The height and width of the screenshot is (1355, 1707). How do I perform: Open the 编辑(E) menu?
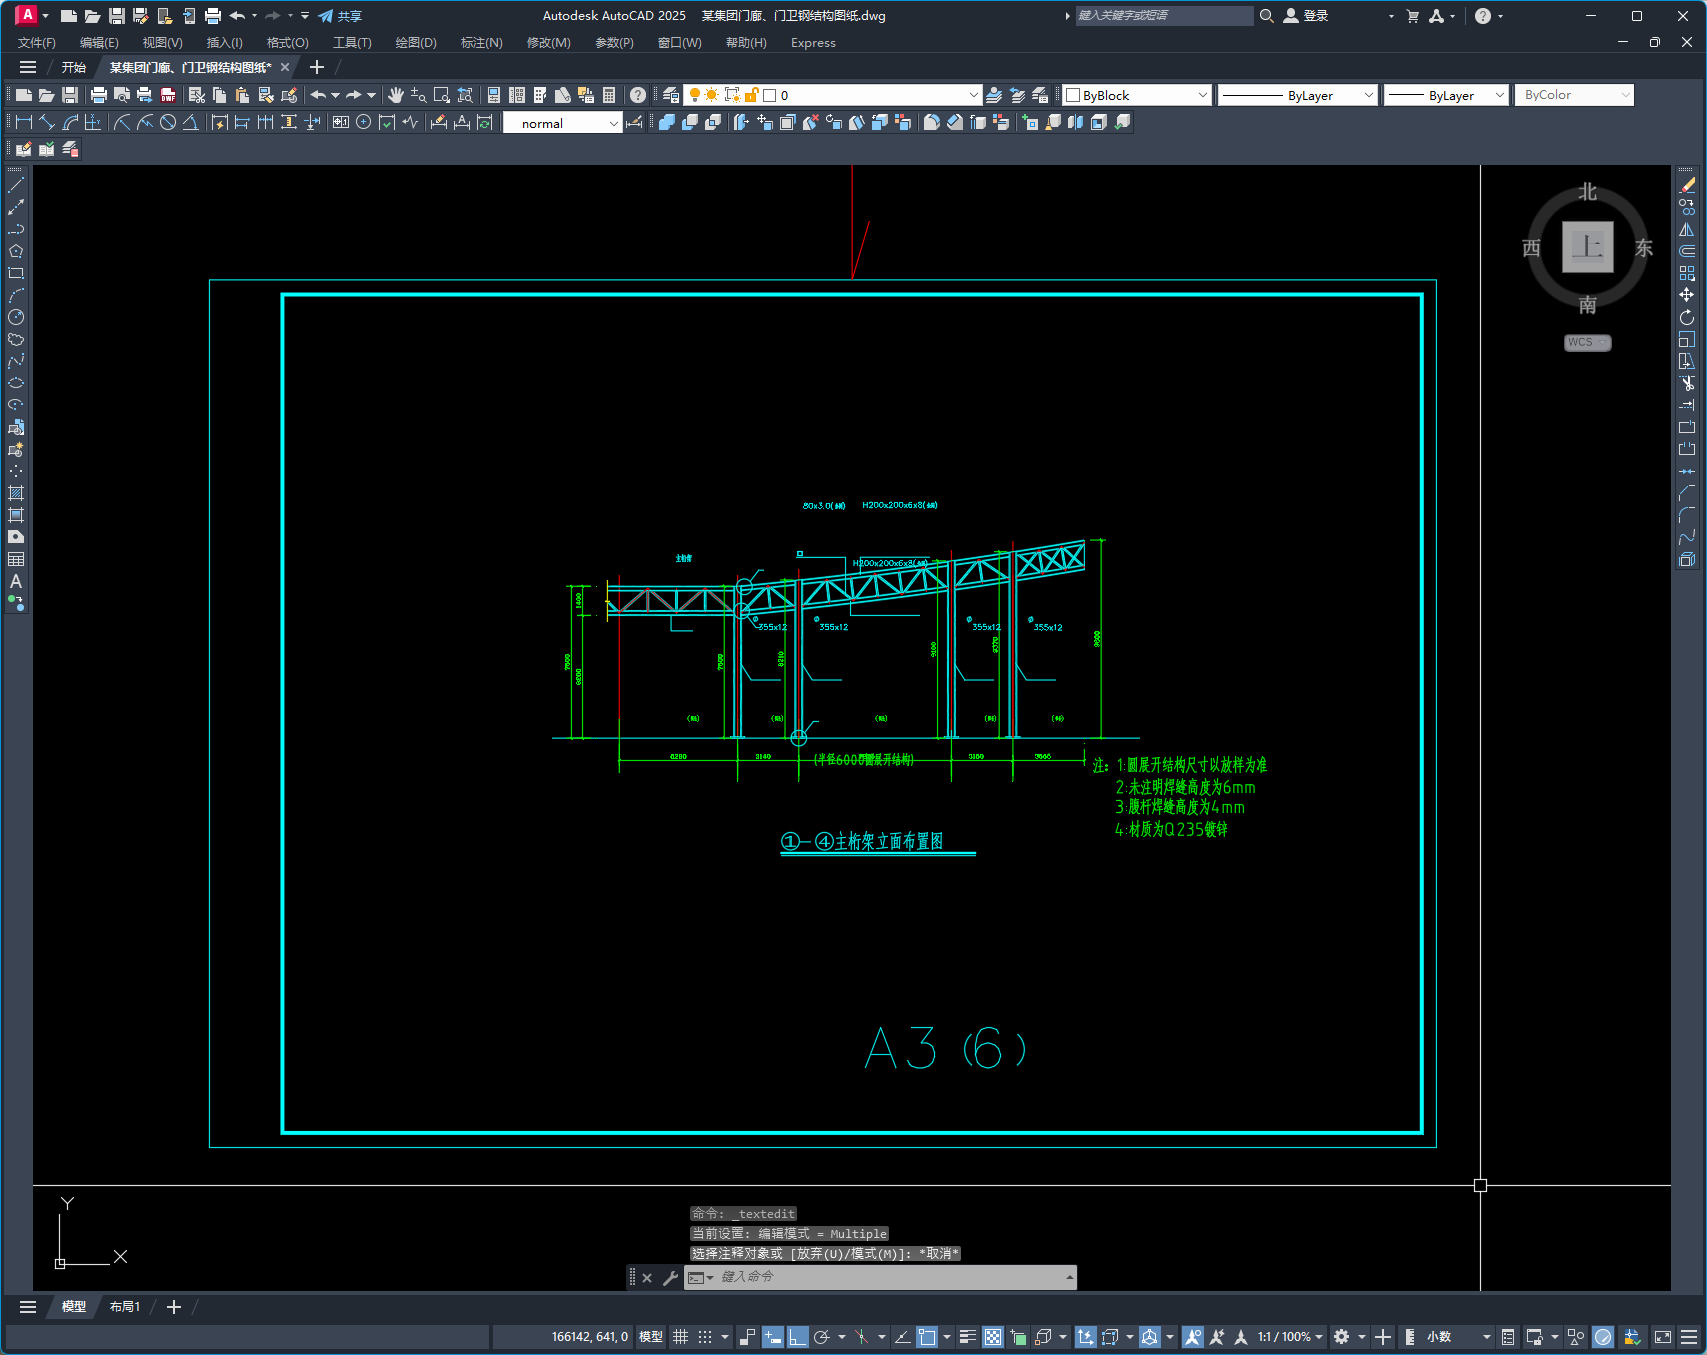click(x=99, y=43)
